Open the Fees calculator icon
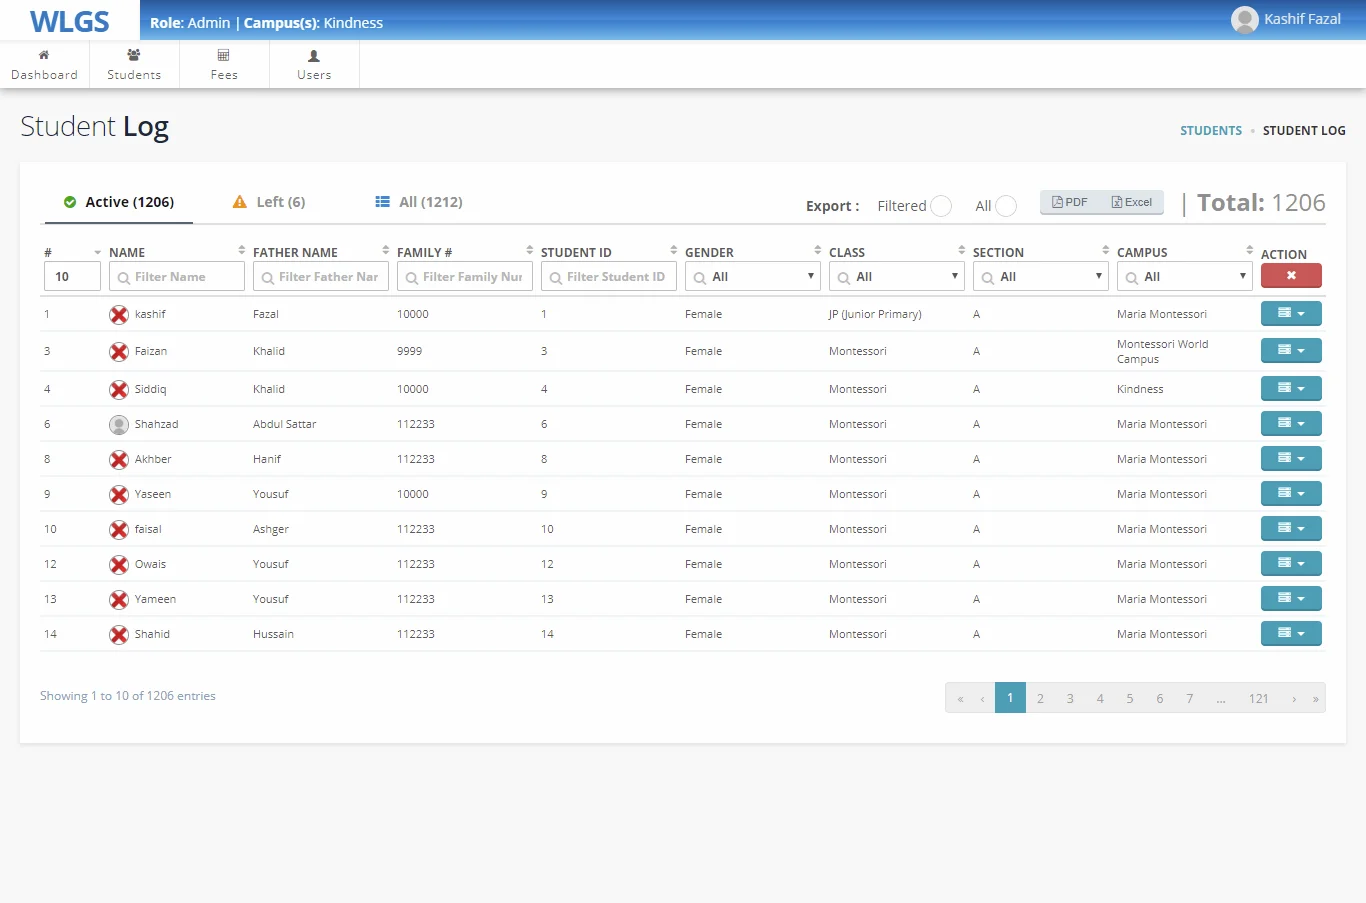The width and height of the screenshot is (1366, 903). (x=224, y=55)
